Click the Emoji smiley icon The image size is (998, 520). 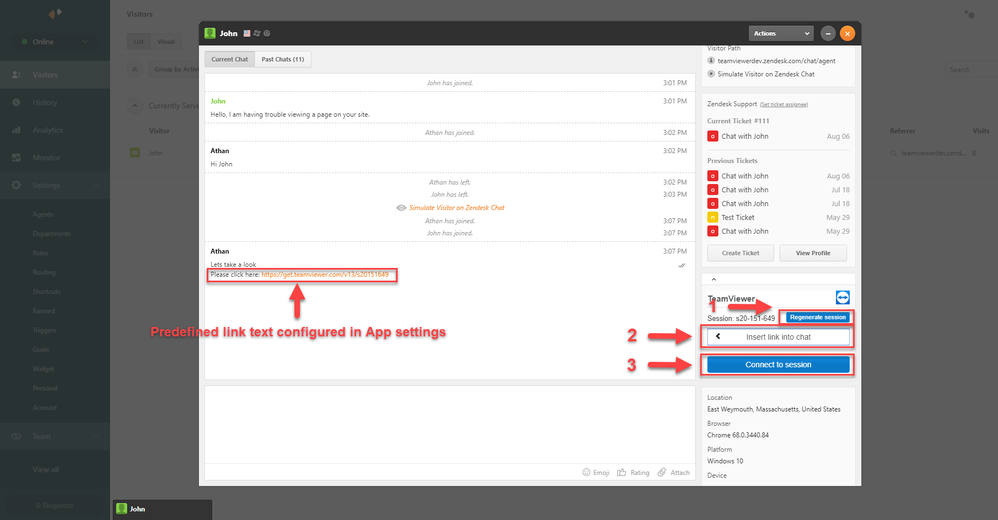(587, 472)
